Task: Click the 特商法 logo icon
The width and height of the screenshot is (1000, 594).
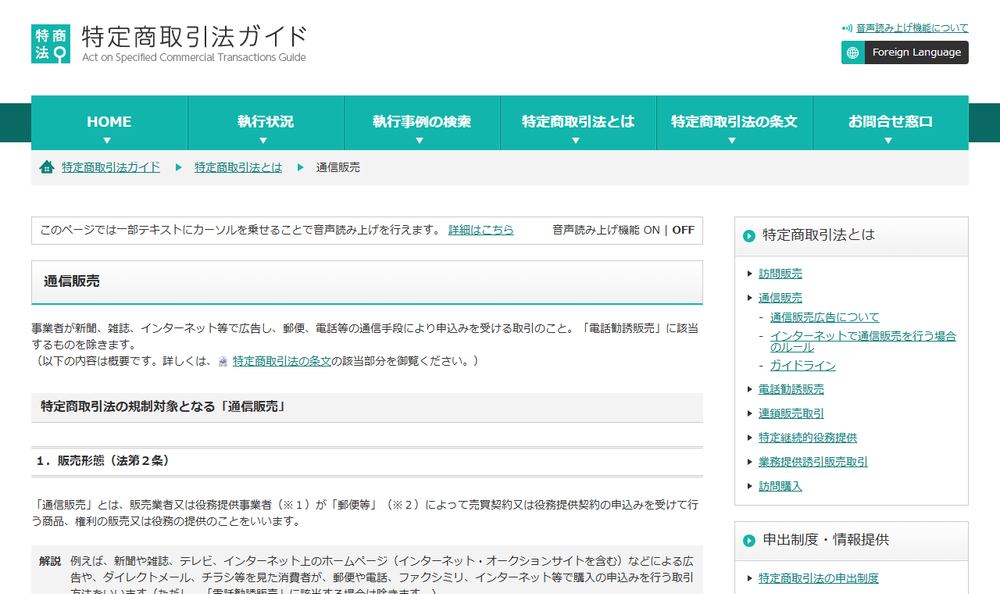Action: click(50, 43)
